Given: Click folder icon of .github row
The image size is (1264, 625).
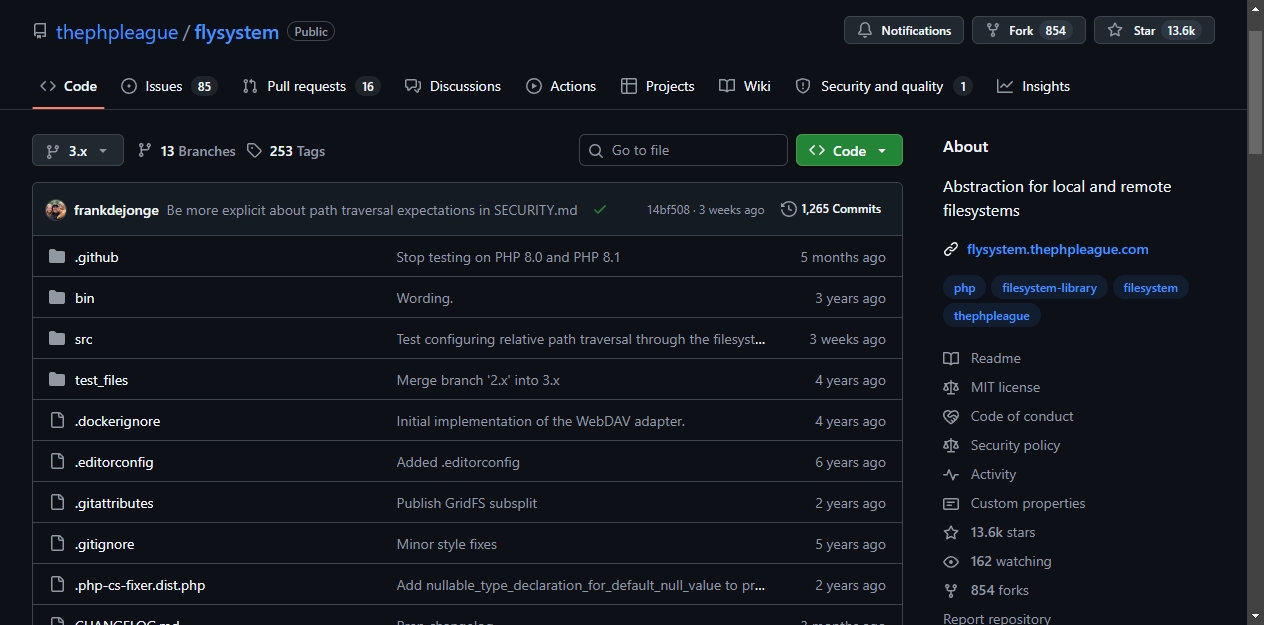Looking at the screenshot, I should click(x=57, y=257).
